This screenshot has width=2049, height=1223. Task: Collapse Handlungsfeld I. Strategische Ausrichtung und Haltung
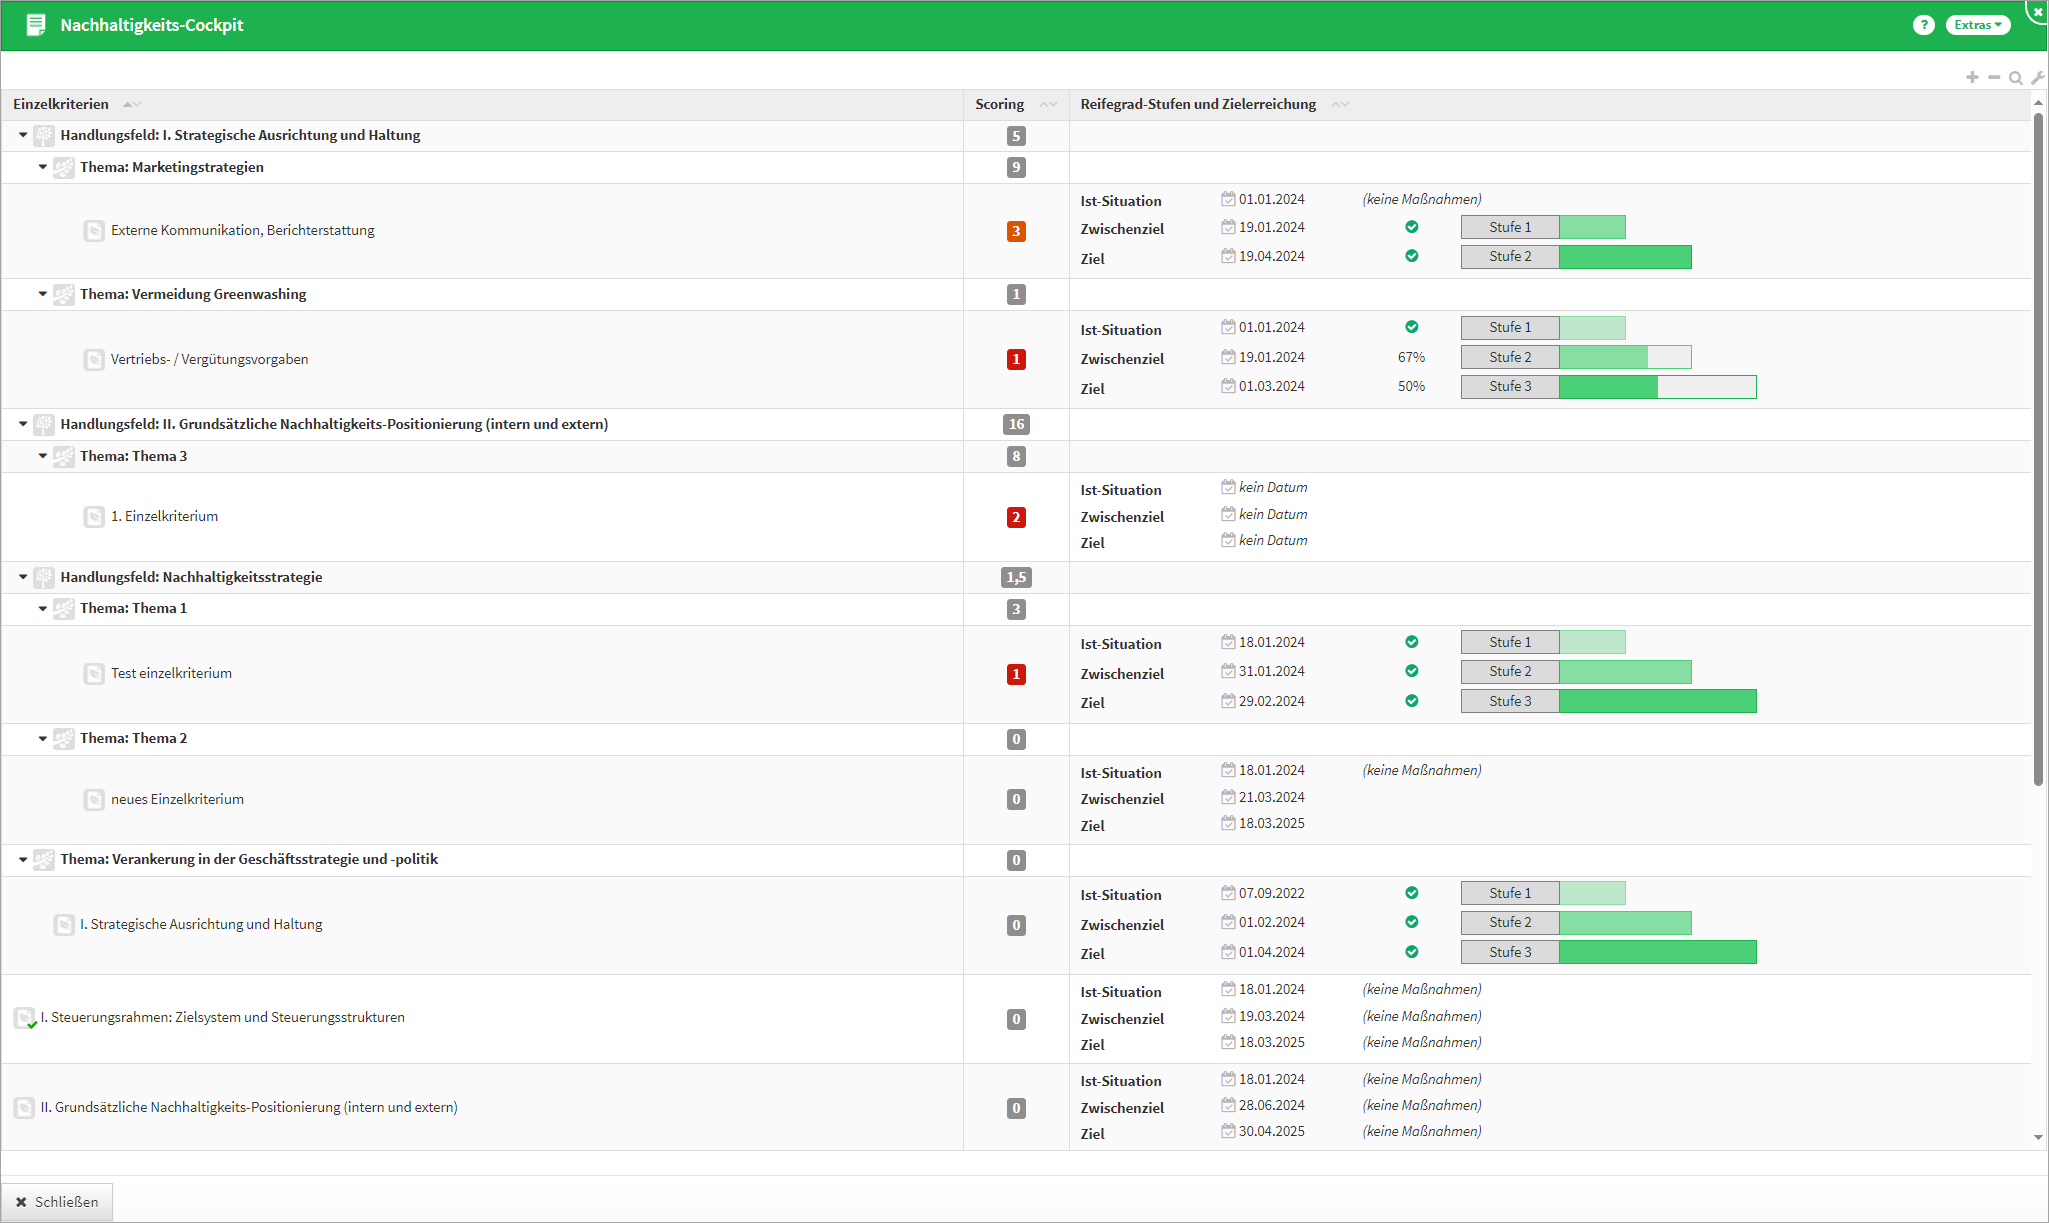coord(23,135)
